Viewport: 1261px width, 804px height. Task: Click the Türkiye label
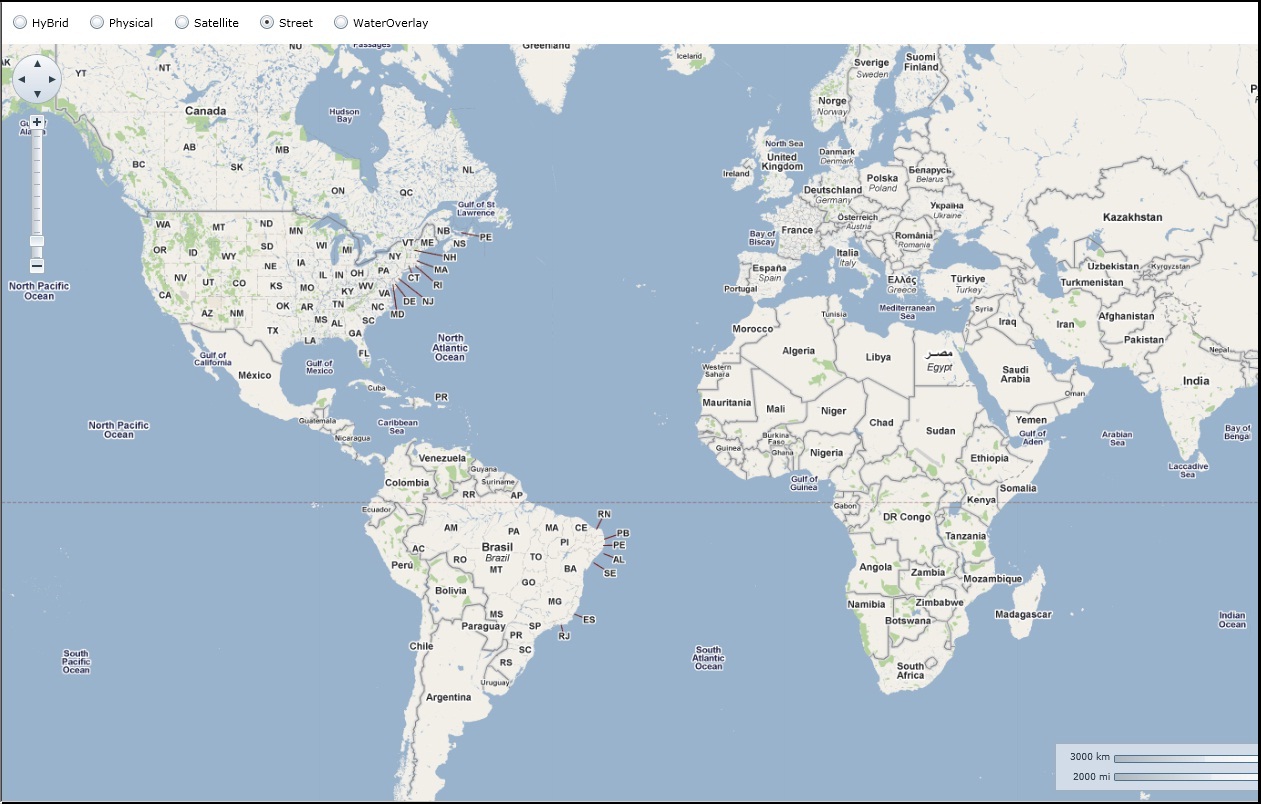click(x=967, y=279)
